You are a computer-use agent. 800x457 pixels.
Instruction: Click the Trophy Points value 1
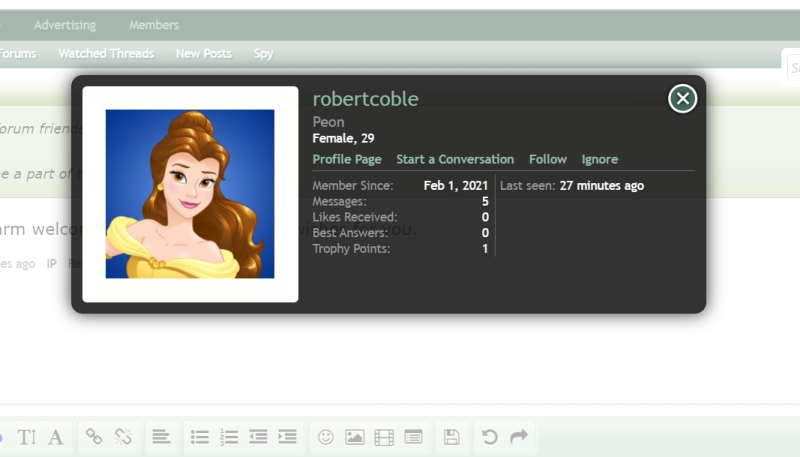tap(485, 249)
